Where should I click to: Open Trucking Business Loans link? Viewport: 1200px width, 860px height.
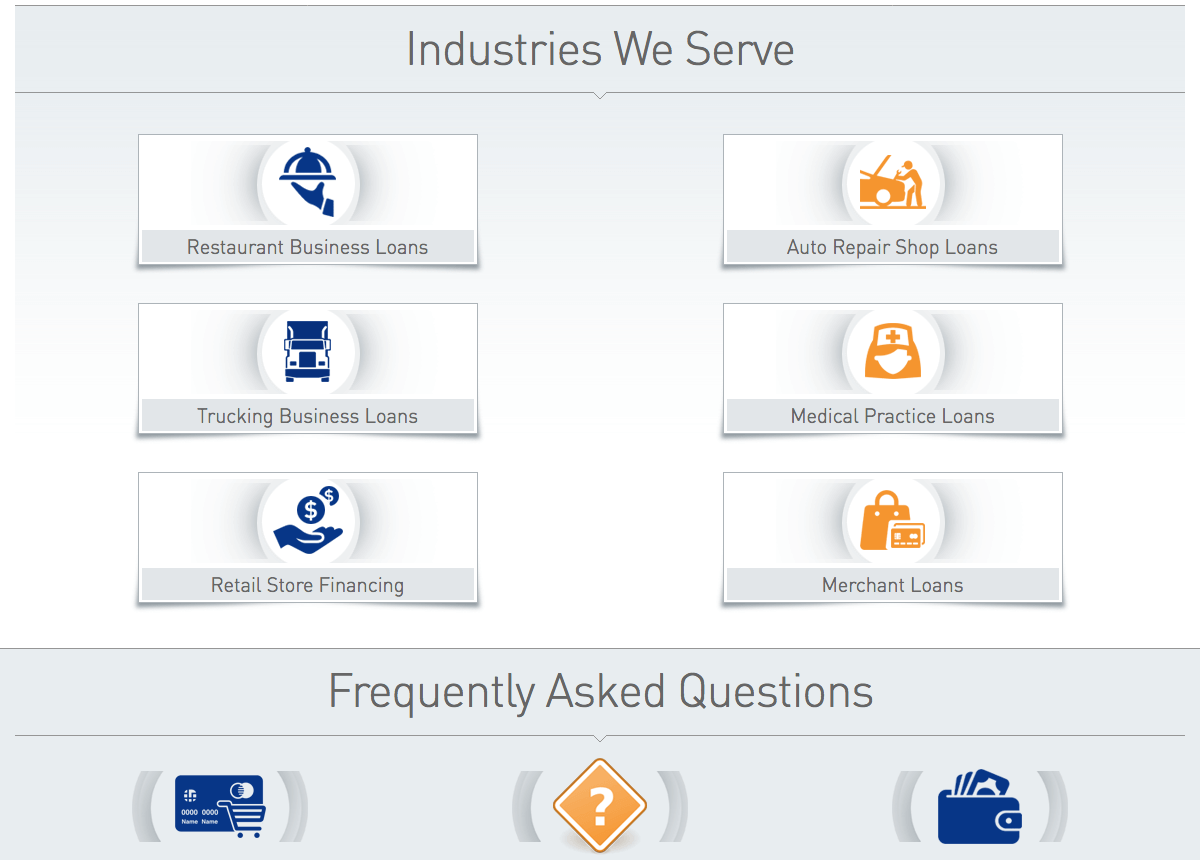307,416
